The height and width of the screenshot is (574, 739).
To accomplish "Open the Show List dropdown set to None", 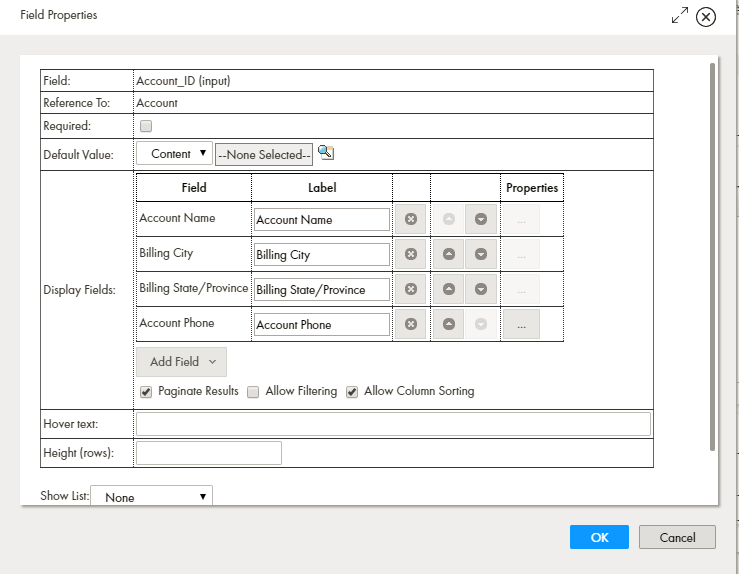I will 151,496.
